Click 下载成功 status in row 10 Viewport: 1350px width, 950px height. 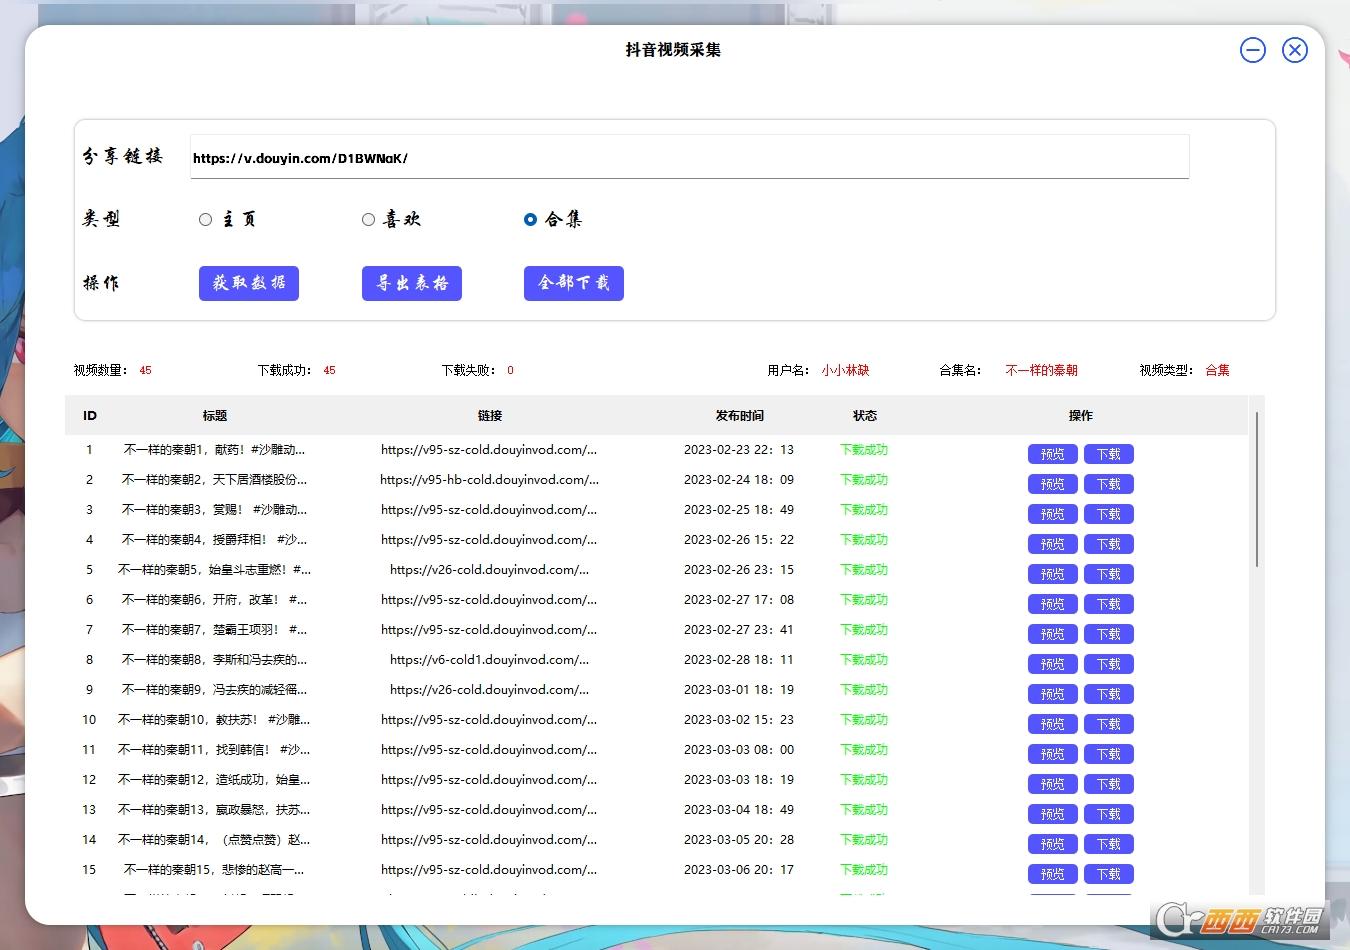864,720
